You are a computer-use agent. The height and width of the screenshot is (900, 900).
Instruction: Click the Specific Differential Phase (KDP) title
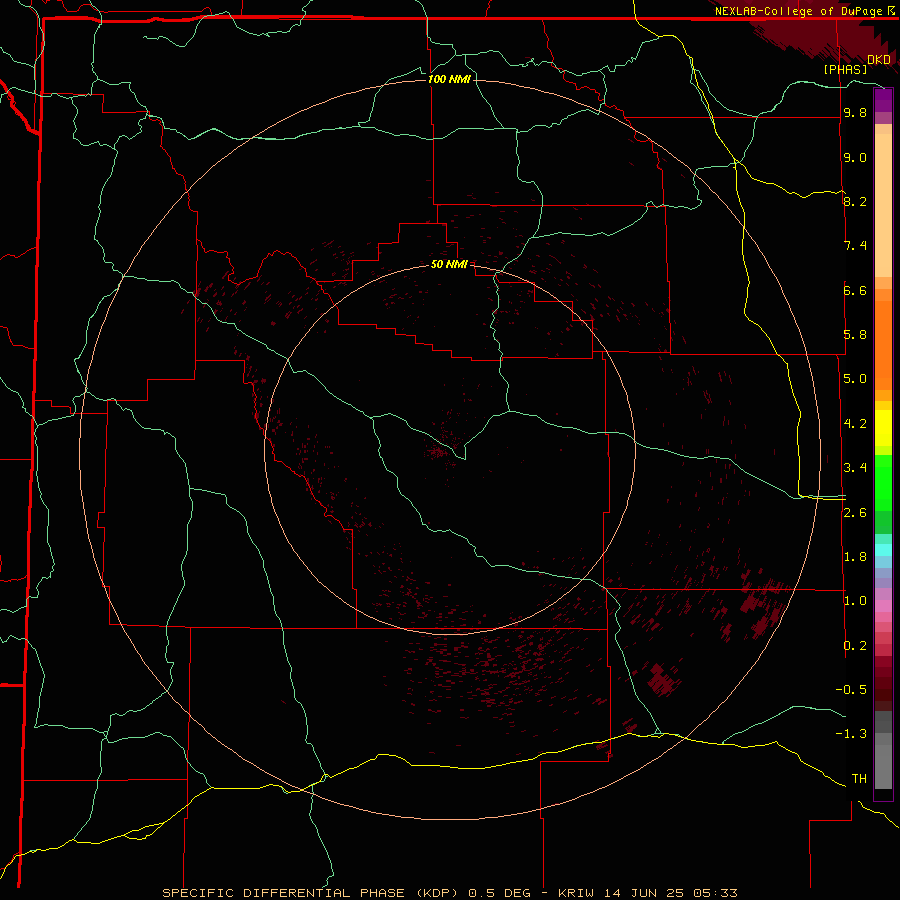(x=310, y=893)
